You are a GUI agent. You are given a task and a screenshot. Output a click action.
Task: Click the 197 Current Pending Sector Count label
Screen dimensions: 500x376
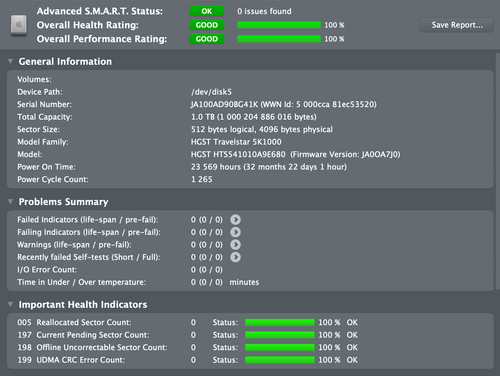tap(83, 335)
